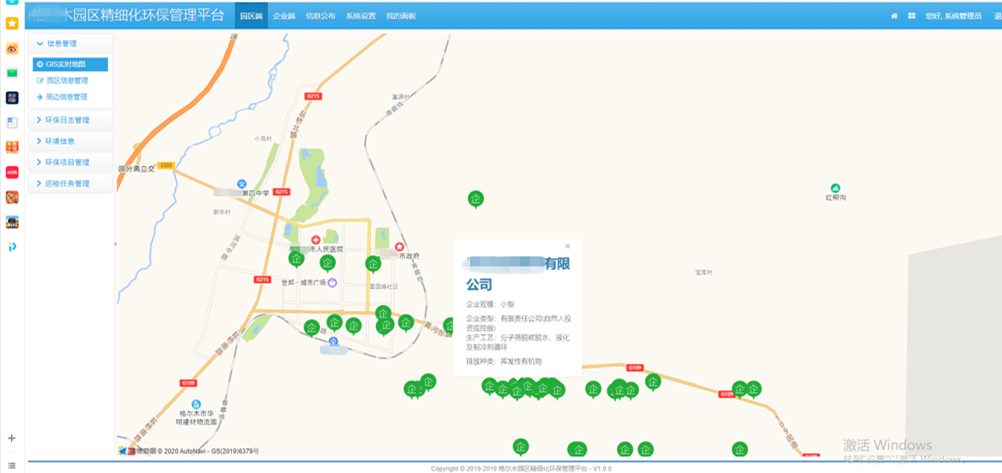Click the 您好, 系统管理员 user link
The image size is (1002, 473).
tap(954, 16)
